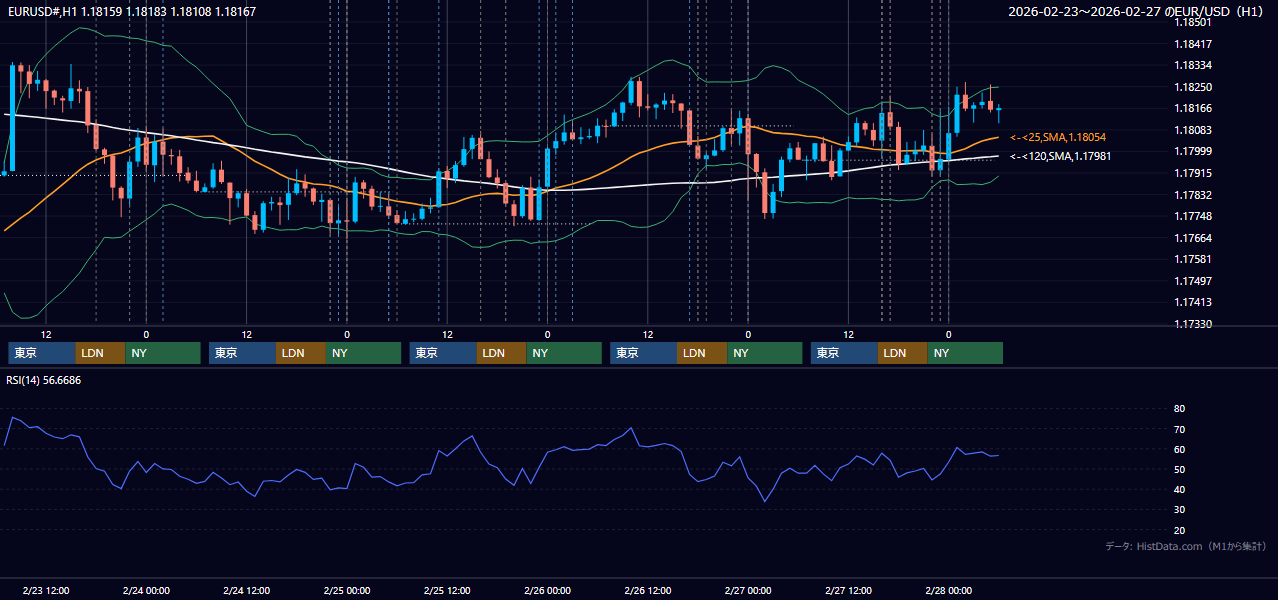
Task: Click price axis value 1.18501
Action: tap(1192, 22)
